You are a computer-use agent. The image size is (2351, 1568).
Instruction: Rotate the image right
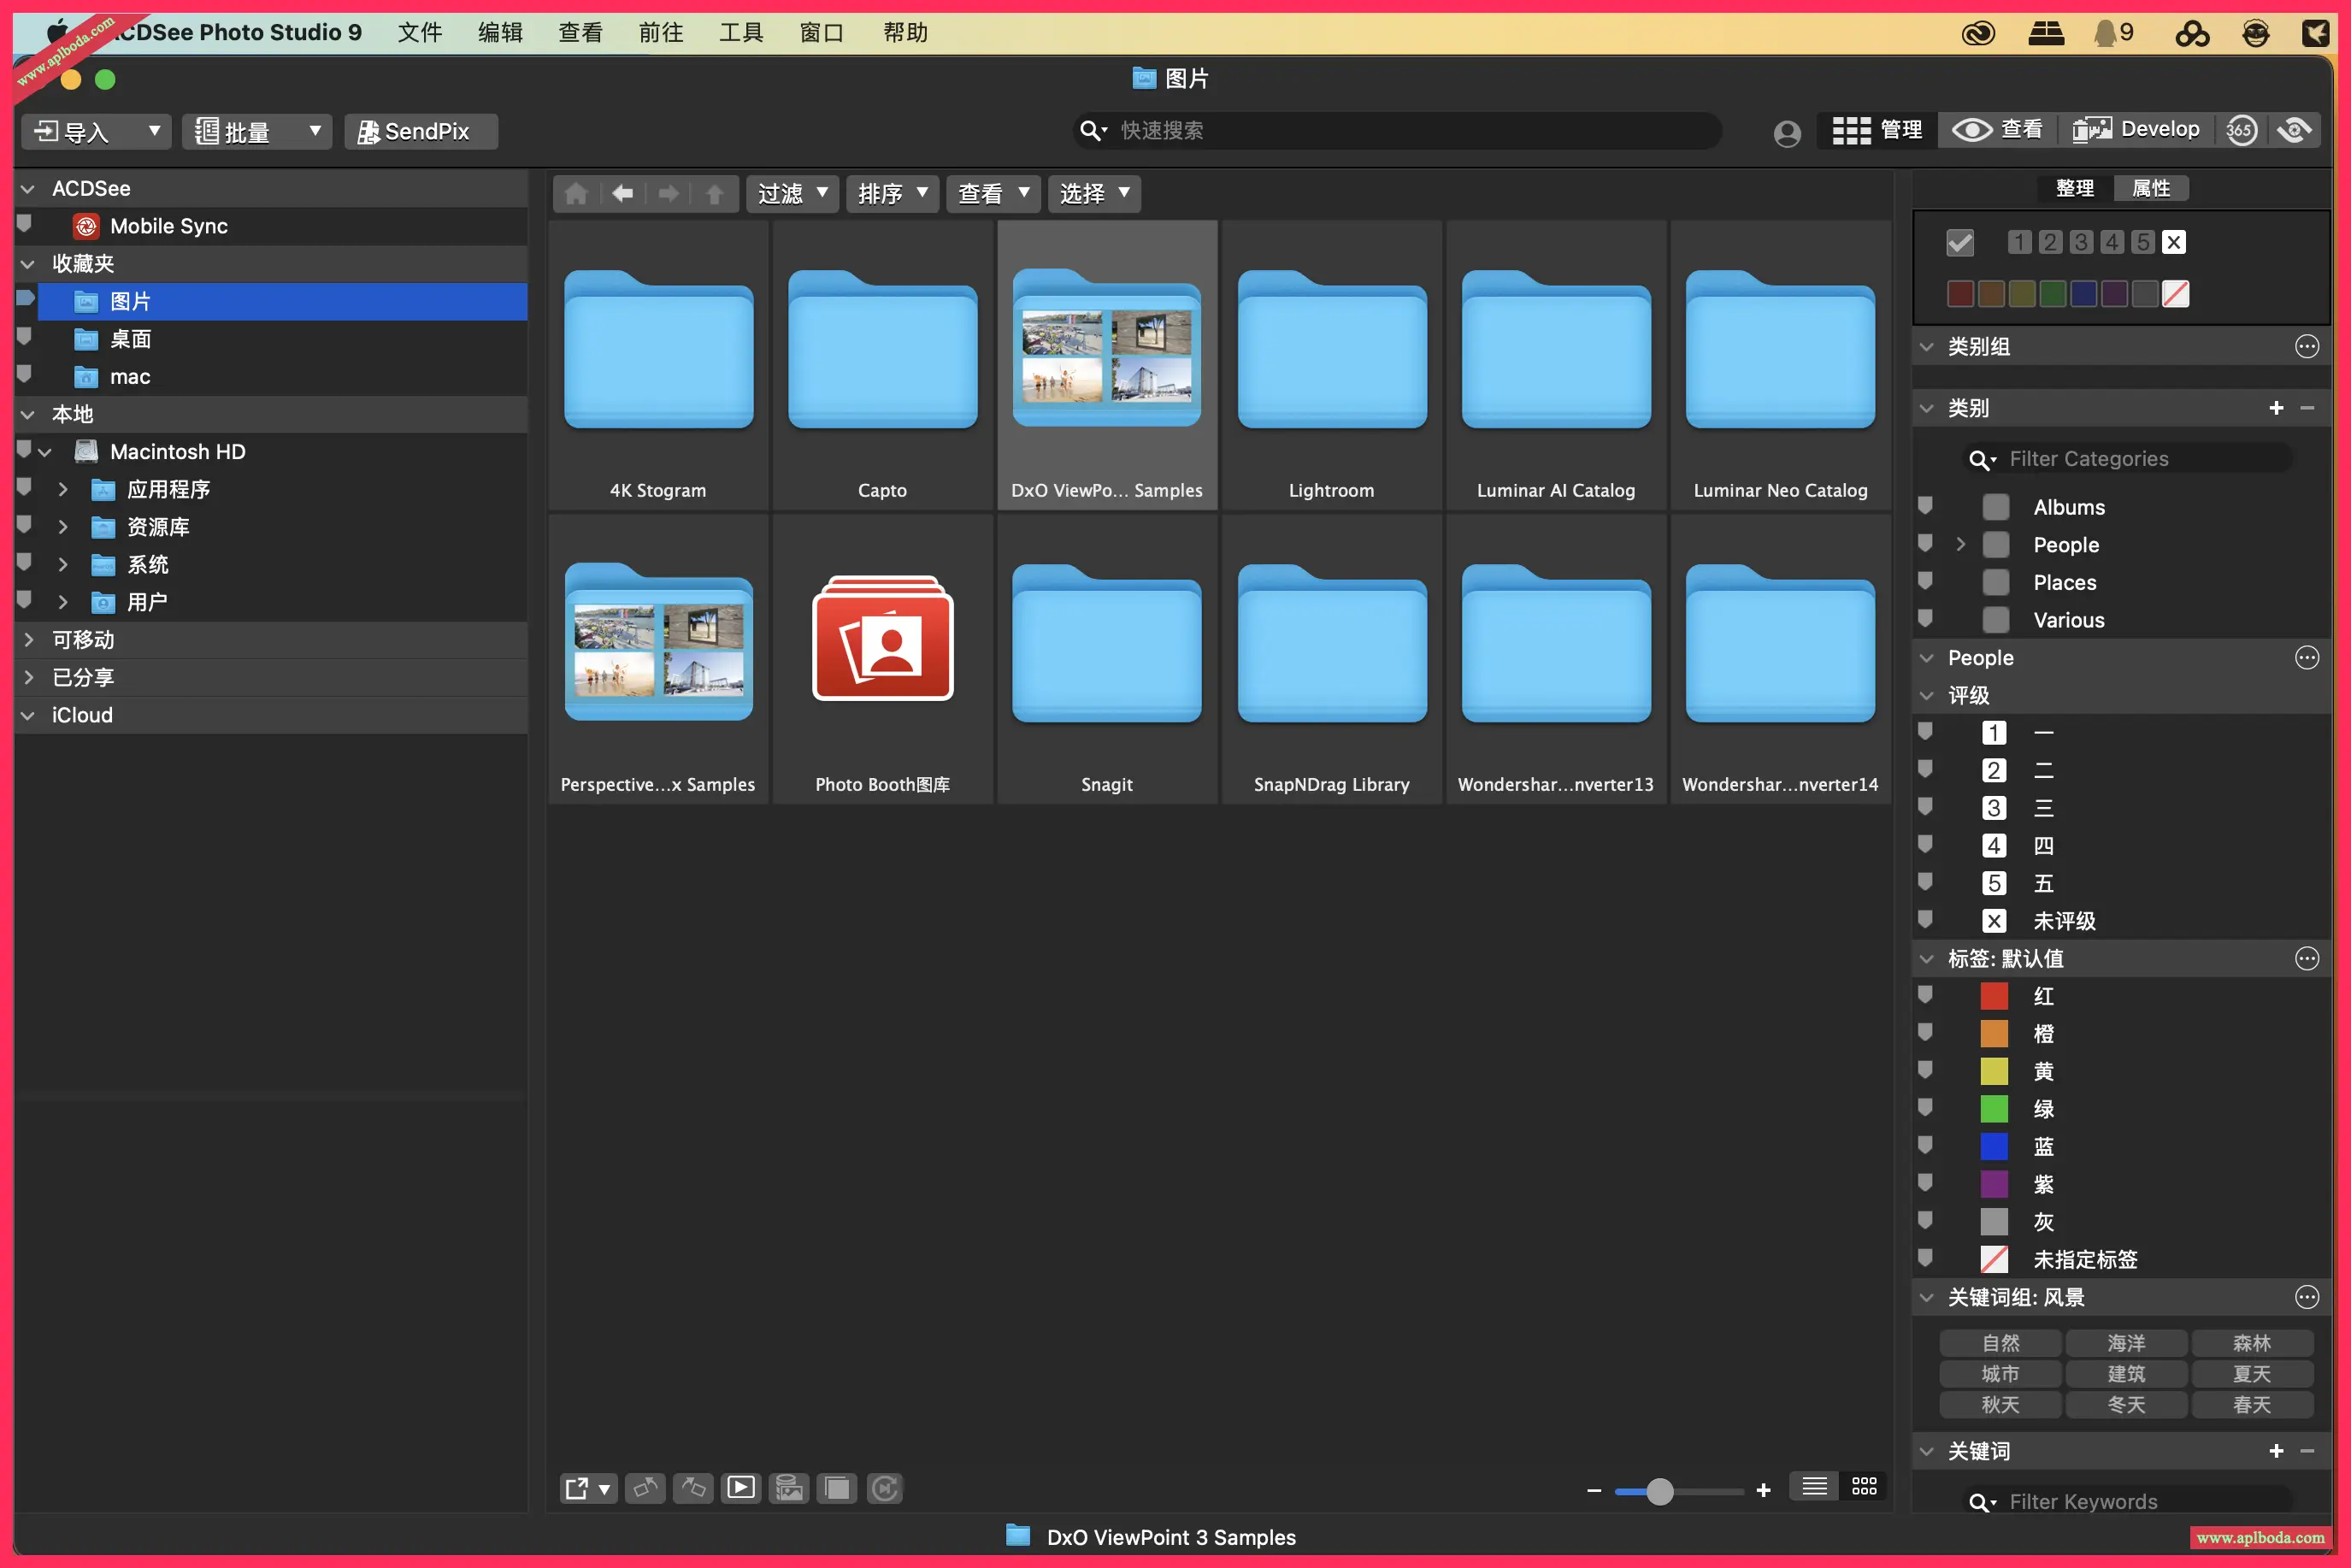coord(693,1488)
